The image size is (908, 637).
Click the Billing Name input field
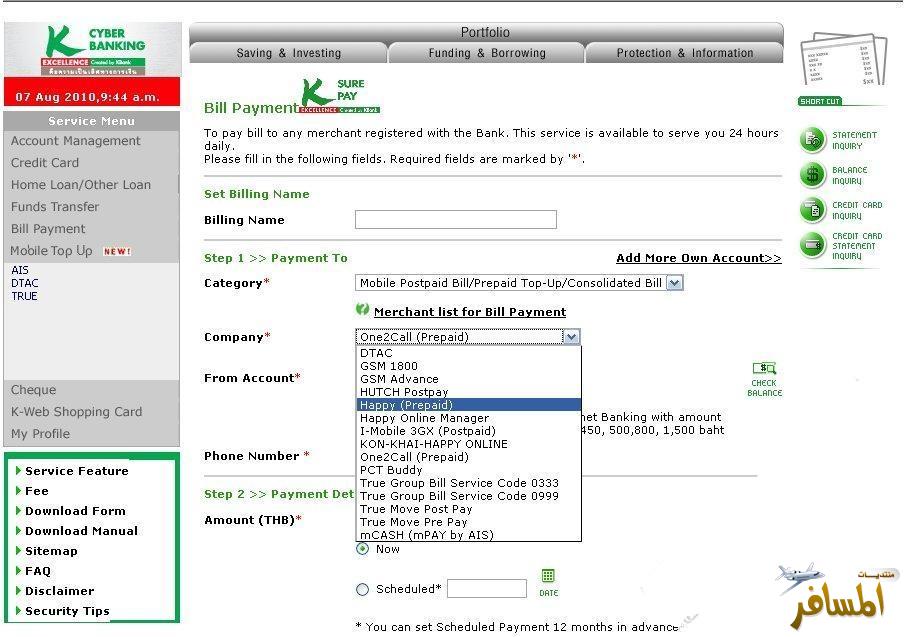[x=456, y=219]
